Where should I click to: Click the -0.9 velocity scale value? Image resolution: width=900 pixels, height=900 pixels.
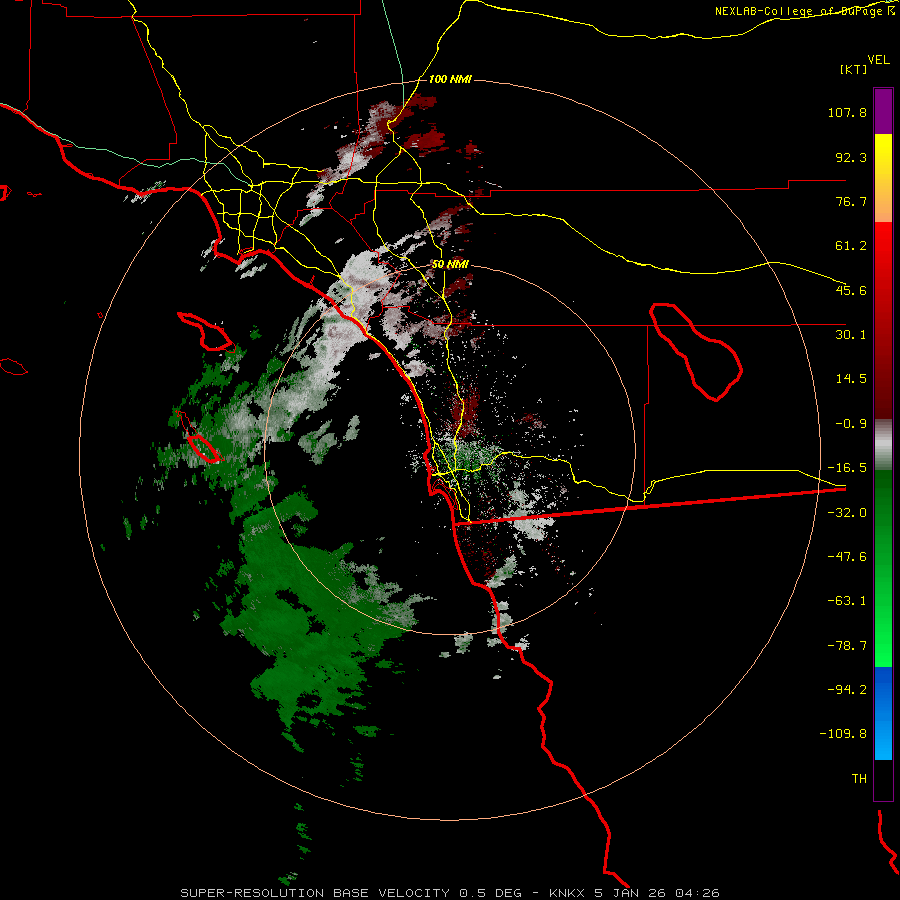pos(851,424)
